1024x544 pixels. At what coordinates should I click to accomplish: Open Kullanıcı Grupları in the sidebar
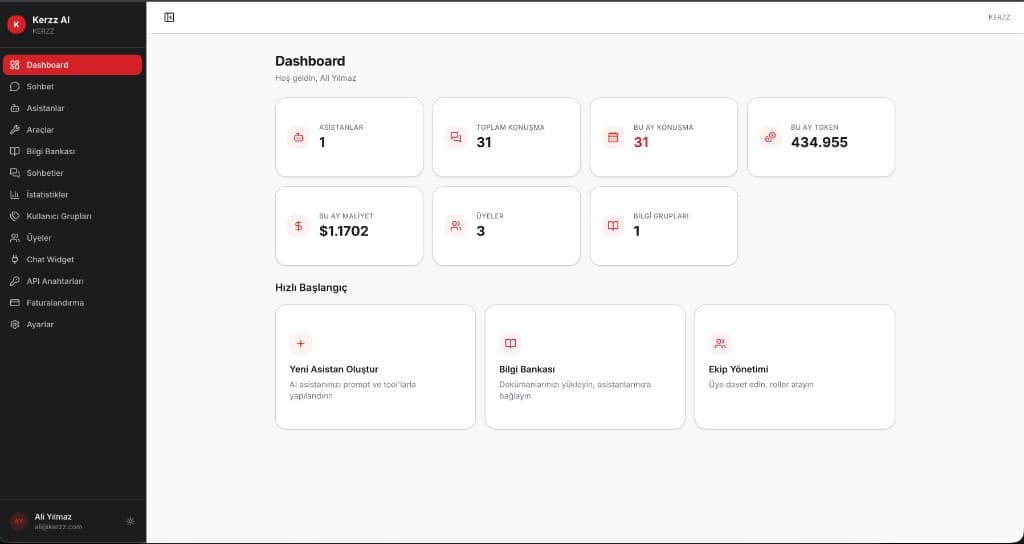click(x=72, y=216)
